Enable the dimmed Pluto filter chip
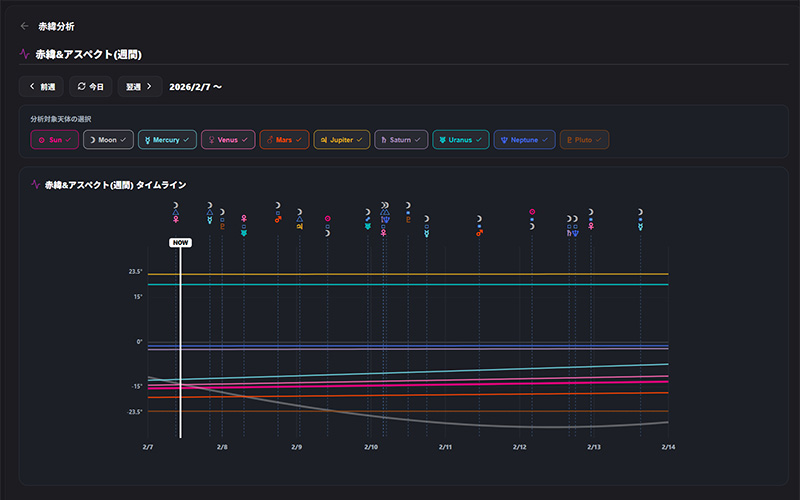The height and width of the screenshot is (500, 800). click(584, 140)
